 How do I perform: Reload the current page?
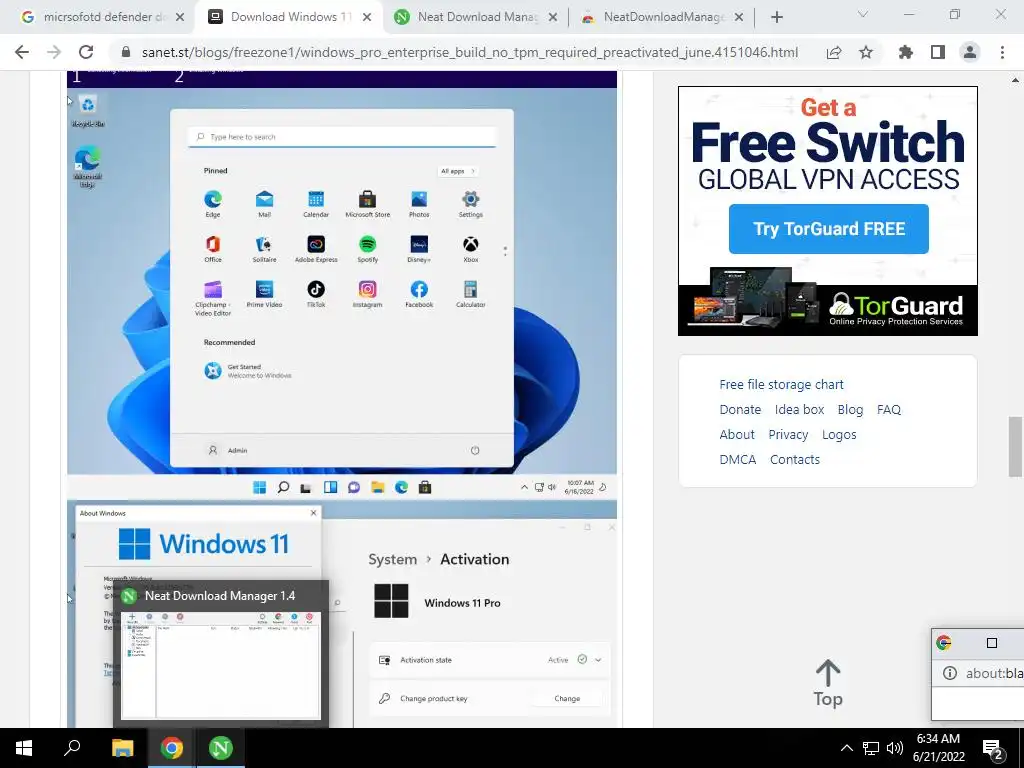coord(86,52)
